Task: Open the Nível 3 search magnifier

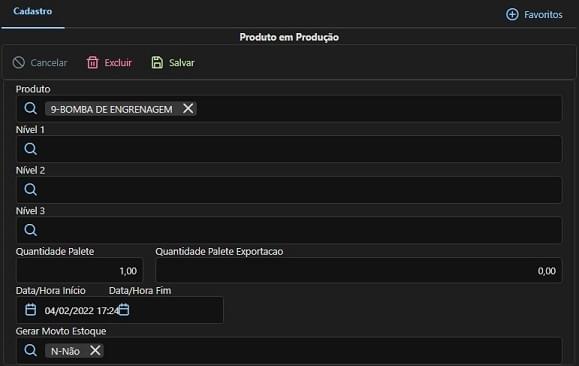Action: point(31,230)
